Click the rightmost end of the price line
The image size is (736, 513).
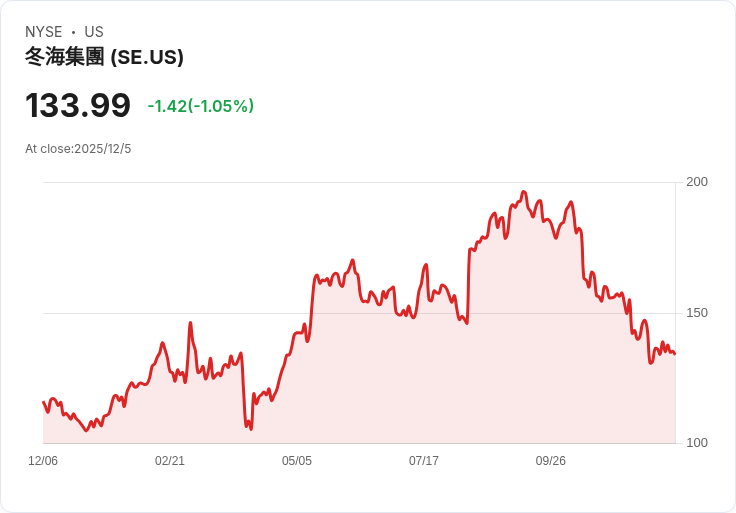click(674, 353)
